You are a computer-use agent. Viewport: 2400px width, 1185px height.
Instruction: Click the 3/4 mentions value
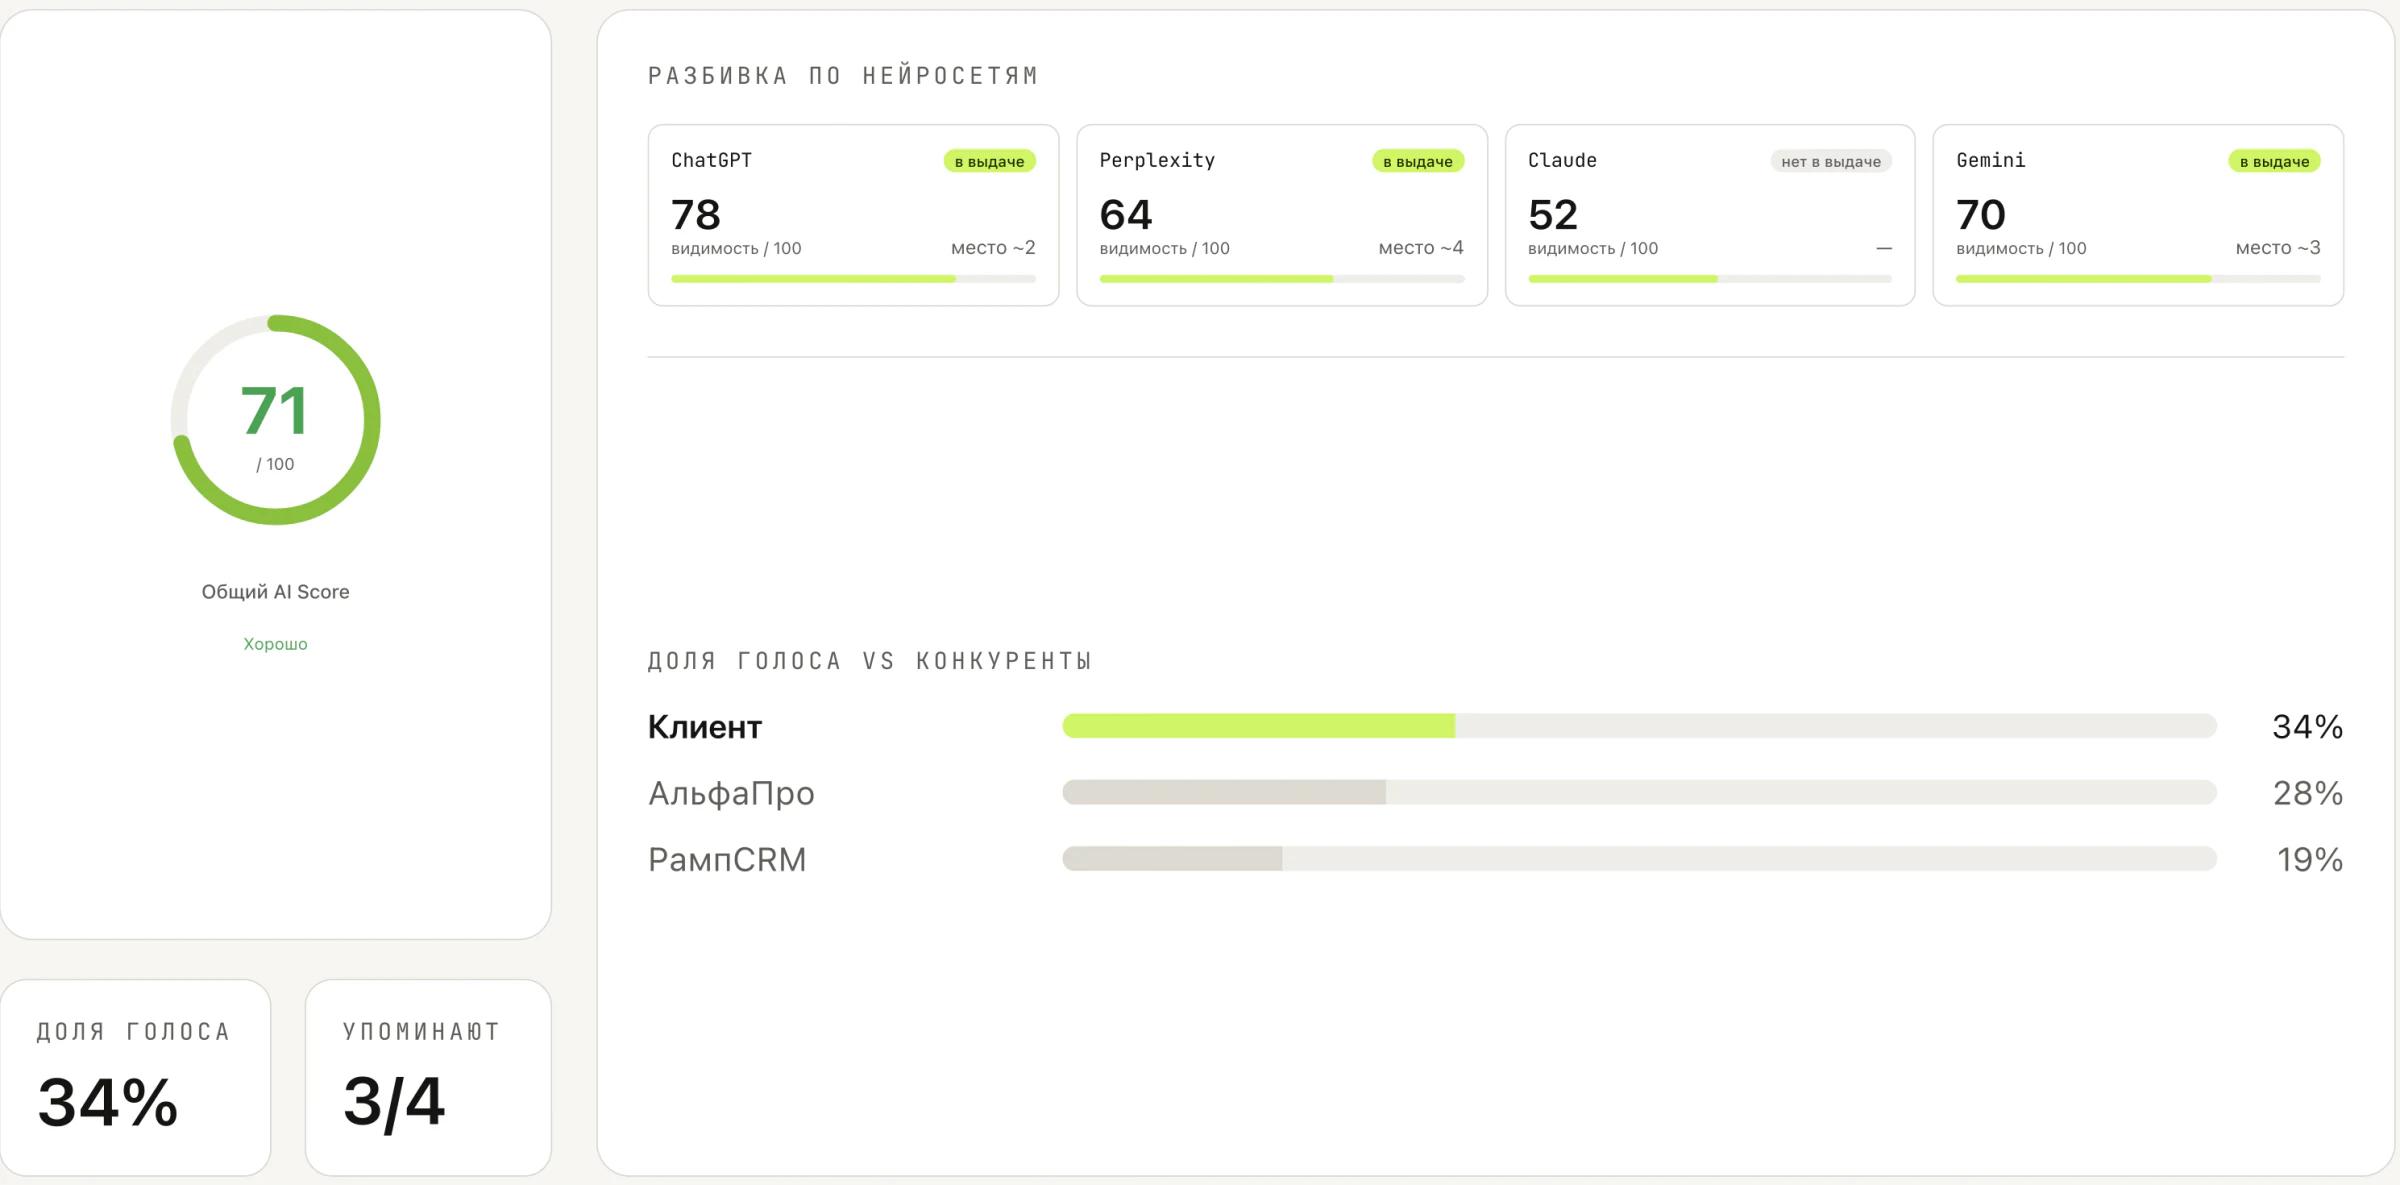tap(394, 1102)
